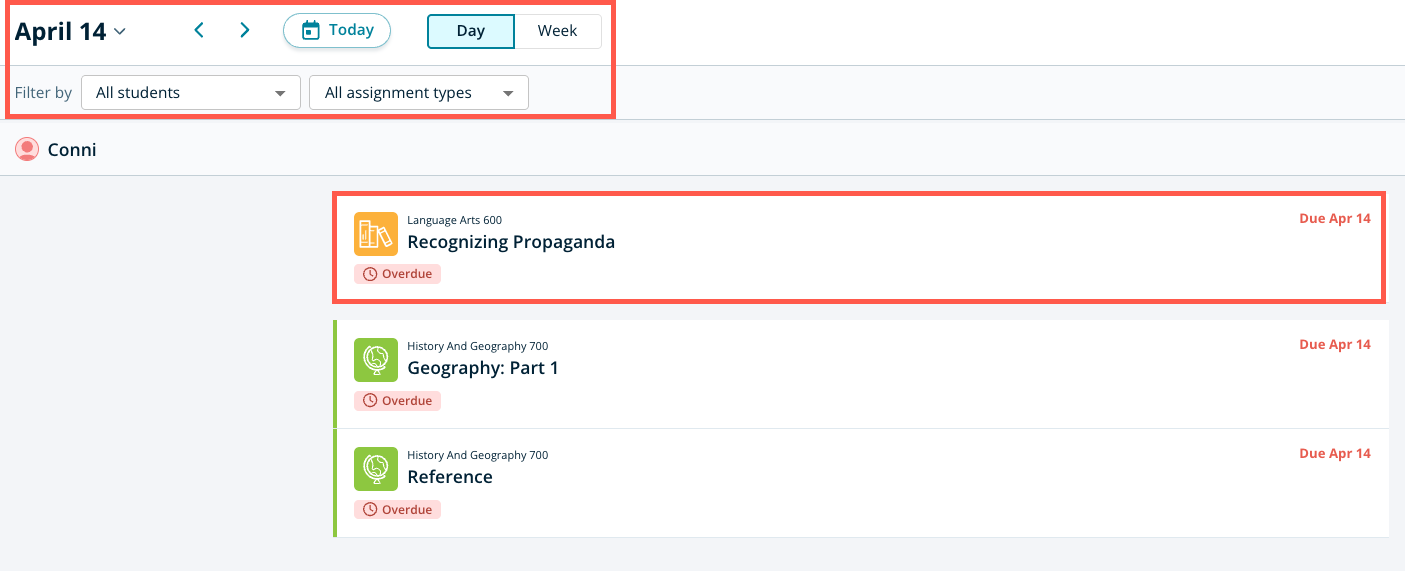
Task: Open the Reference assignment
Action: click(450, 477)
